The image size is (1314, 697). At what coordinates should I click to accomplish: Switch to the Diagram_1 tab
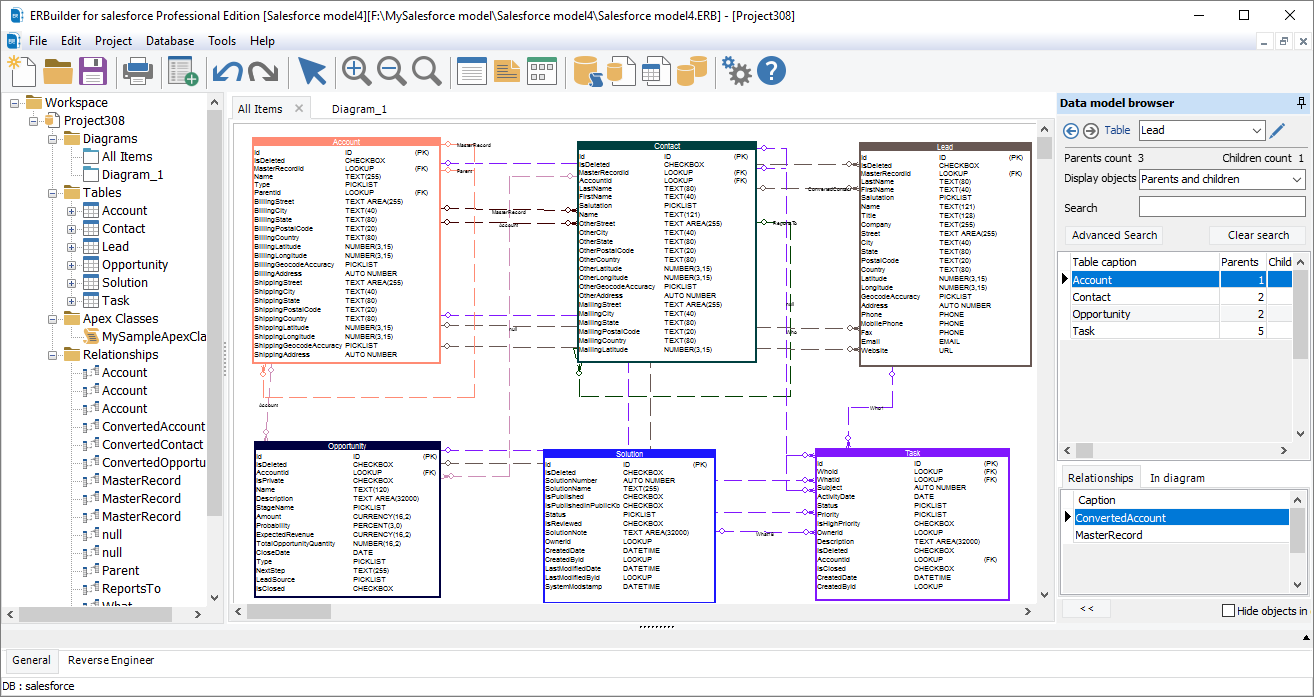pos(359,109)
